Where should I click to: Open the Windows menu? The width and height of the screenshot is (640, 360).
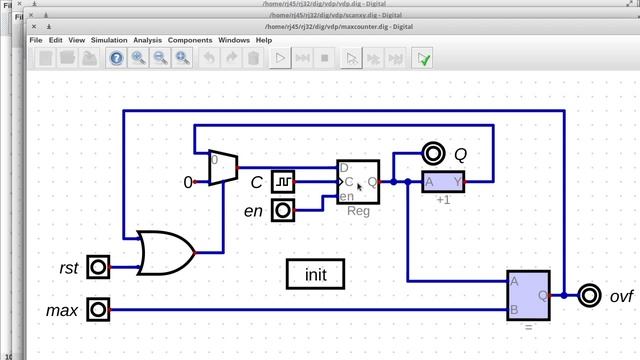(234, 40)
